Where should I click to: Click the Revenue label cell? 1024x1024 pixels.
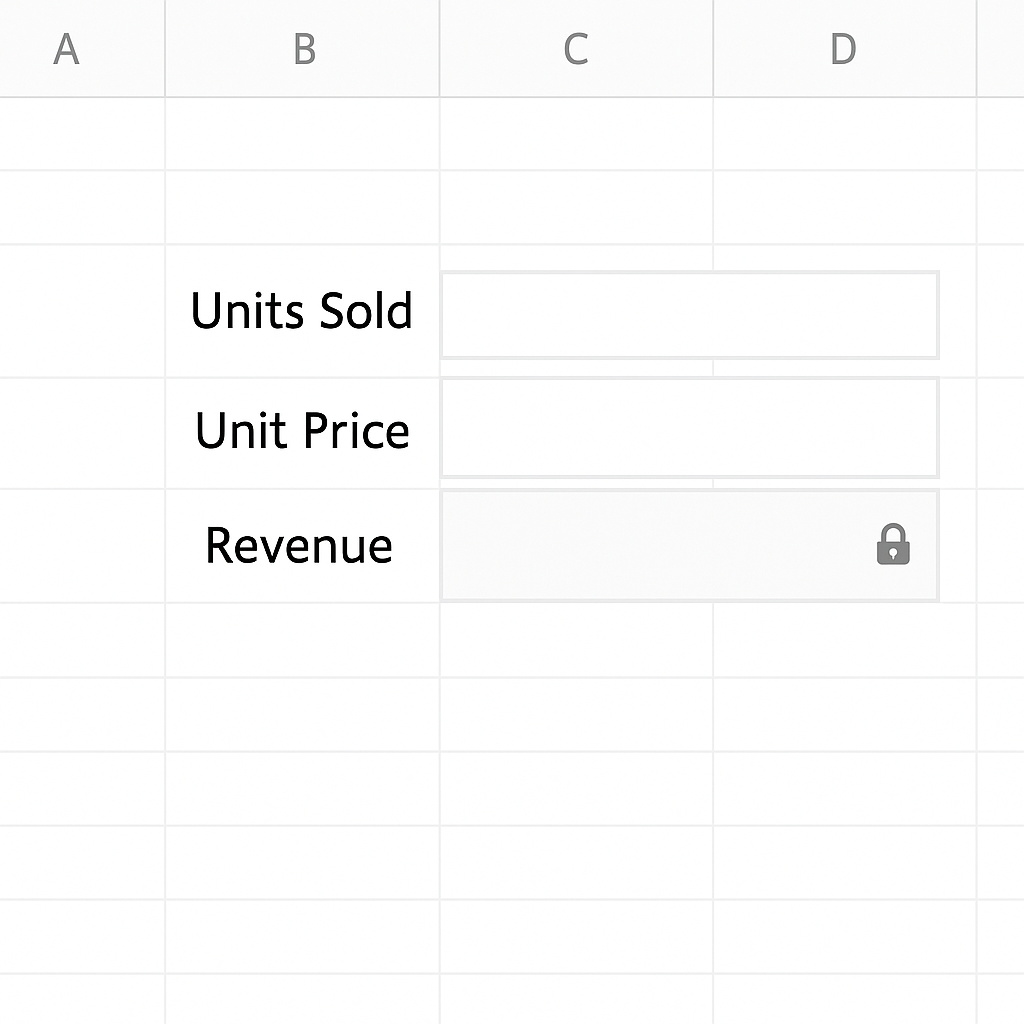(302, 545)
